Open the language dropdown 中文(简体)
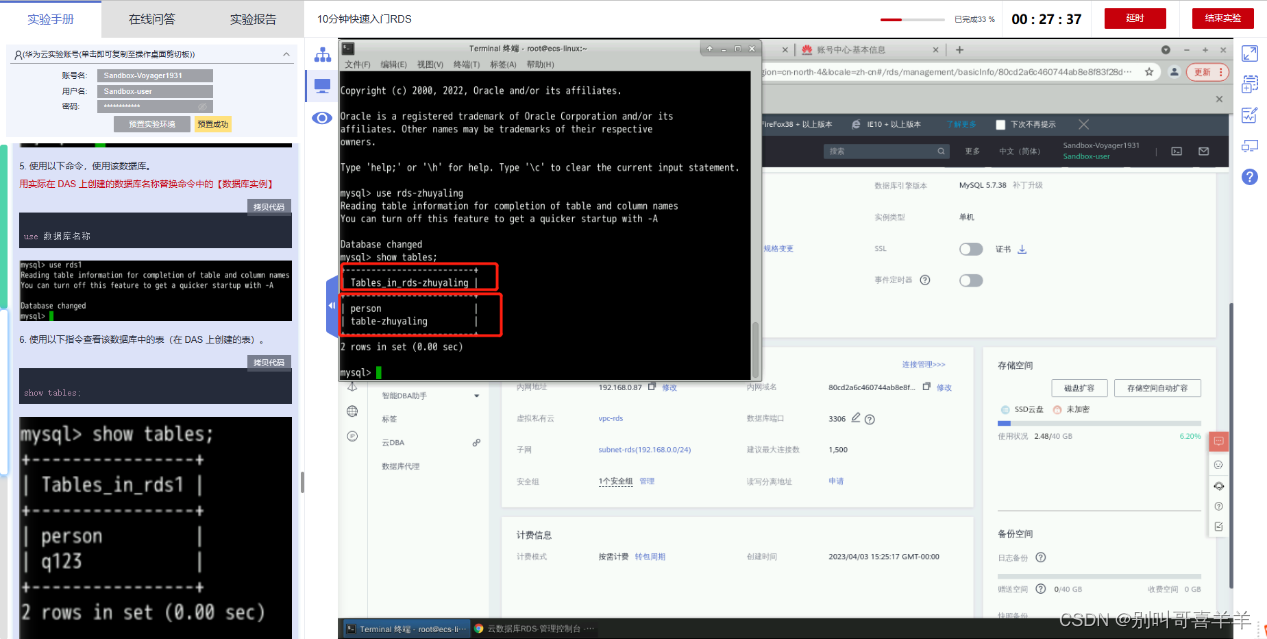Screen dimensions: 1267x639 coord(1018,151)
